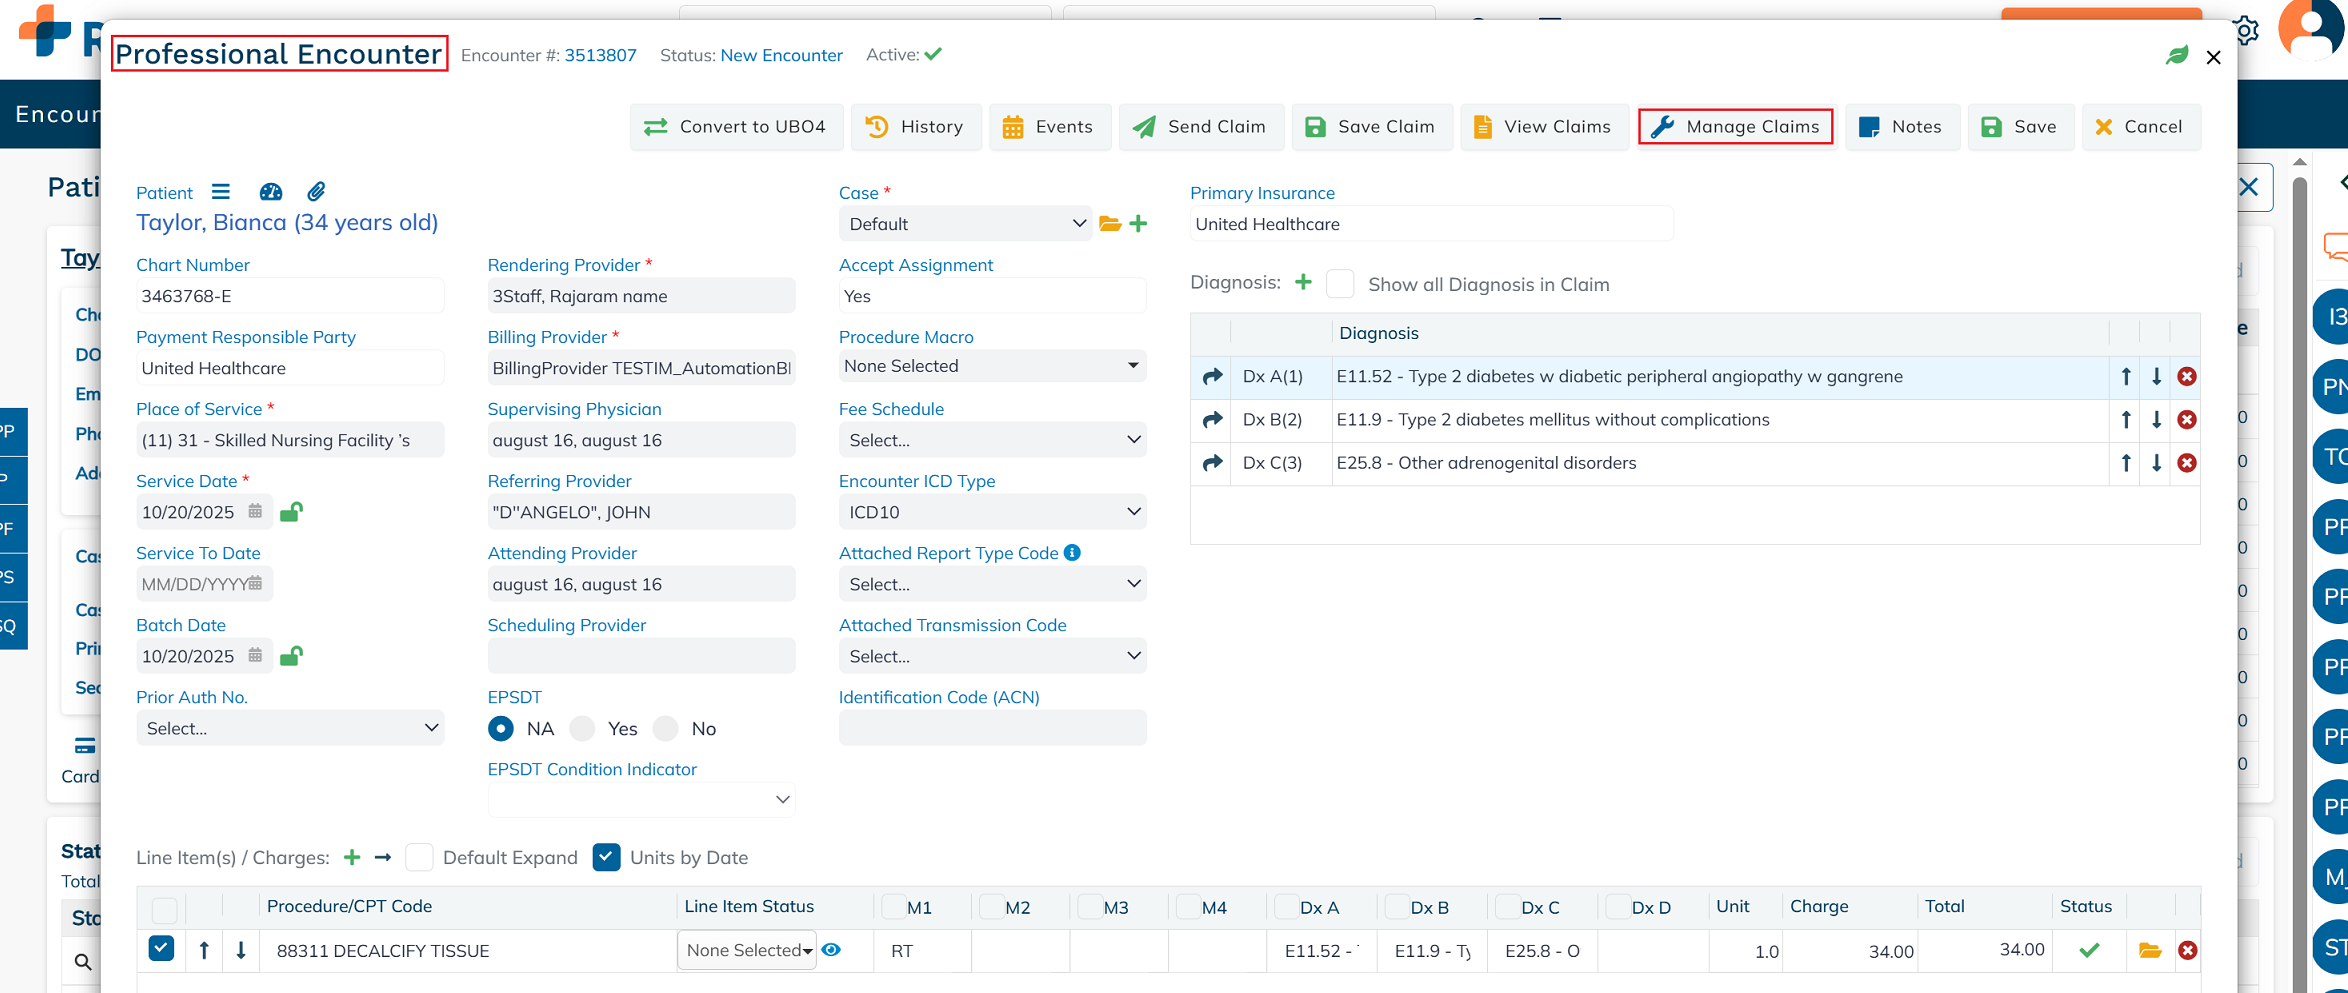The height and width of the screenshot is (993, 2348).
Task: Open encounter number 3513807 link
Action: [600, 55]
